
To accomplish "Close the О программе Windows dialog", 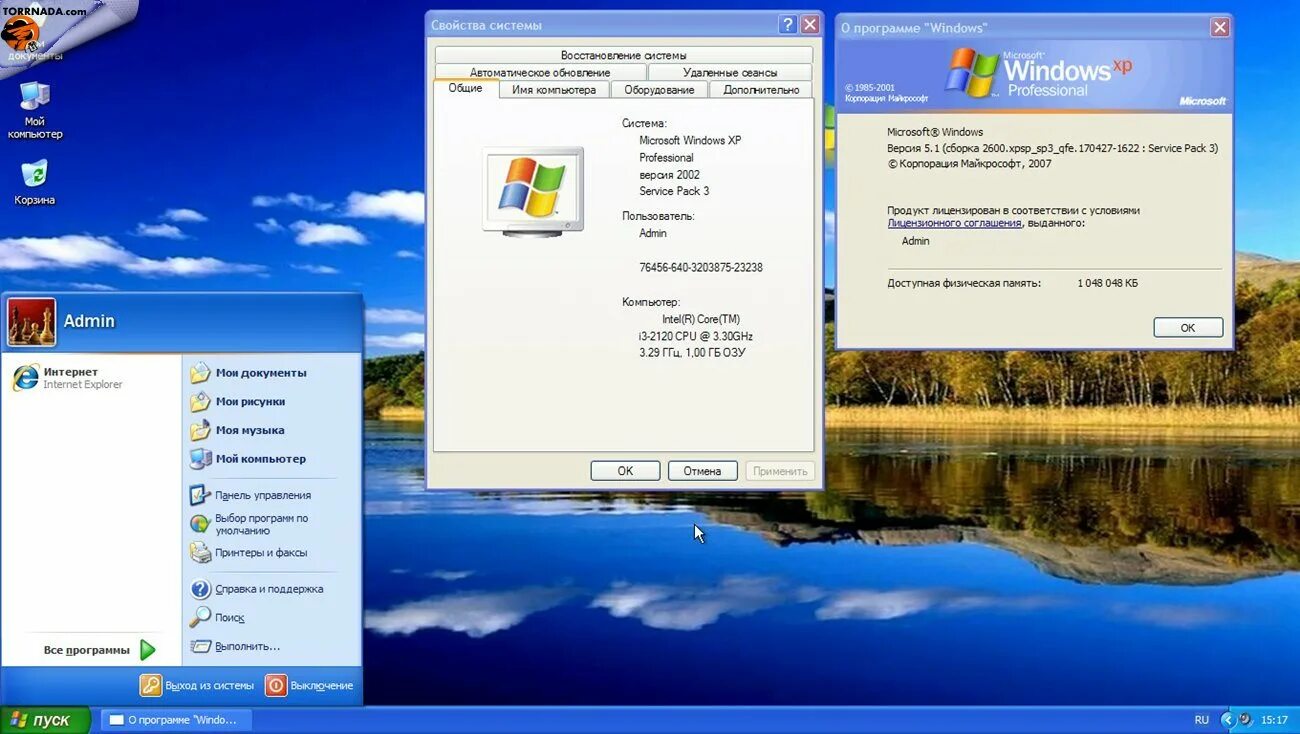I will click(x=1220, y=28).
